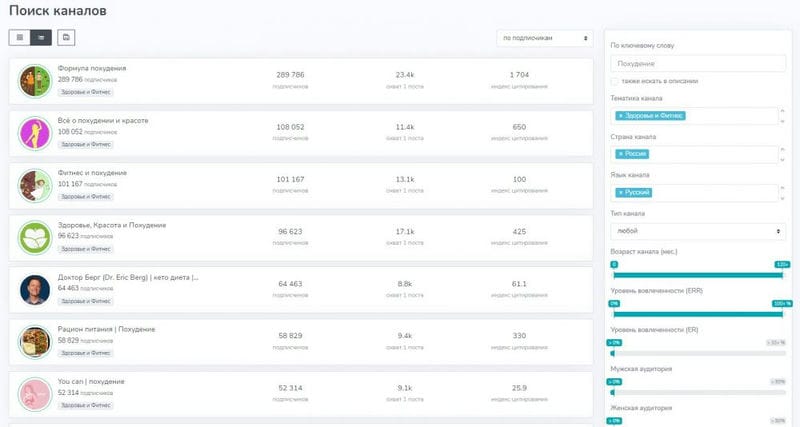800x427 pixels.
Task: Click category tag under Формула похудения
Action: tap(85, 92)
